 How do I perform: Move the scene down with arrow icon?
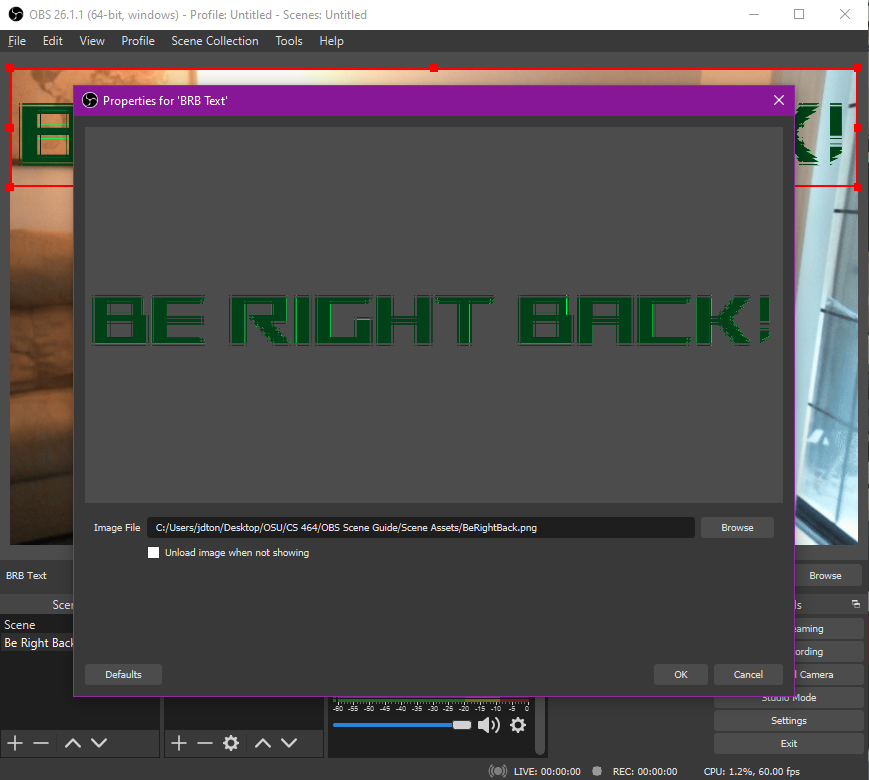click(99, 743)
